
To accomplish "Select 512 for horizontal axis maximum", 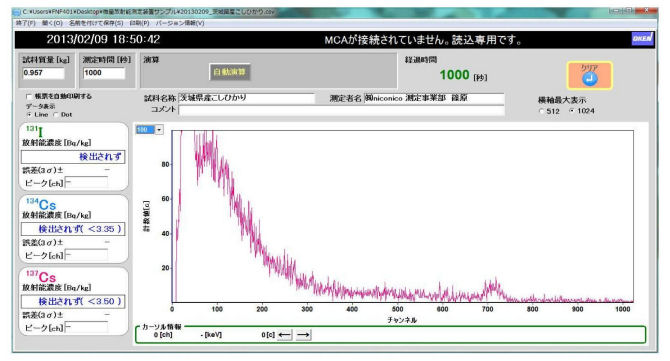I will click(542, 111).
